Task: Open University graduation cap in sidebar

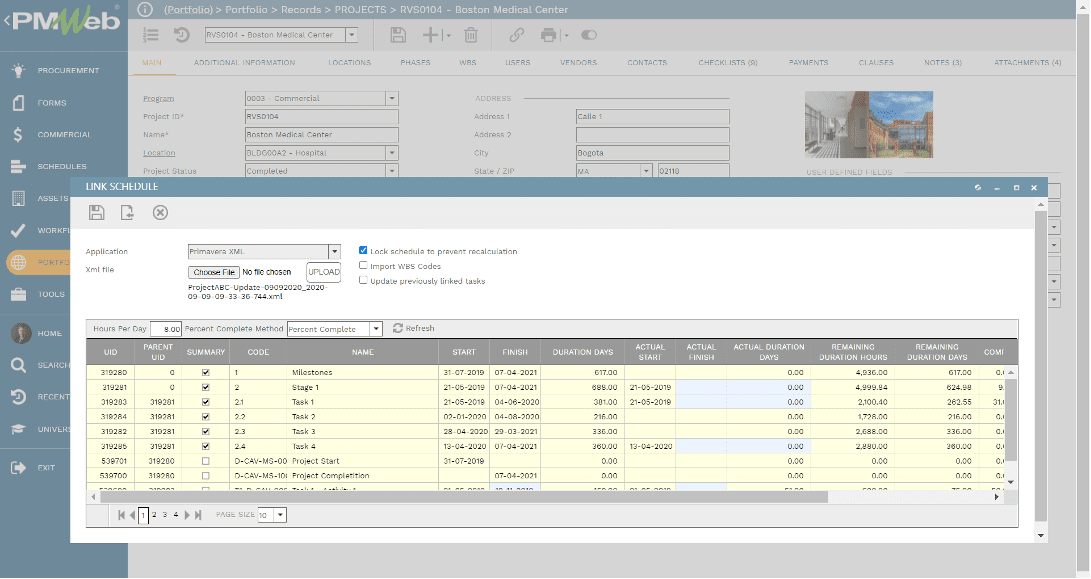Action: (x=18, y=429)
